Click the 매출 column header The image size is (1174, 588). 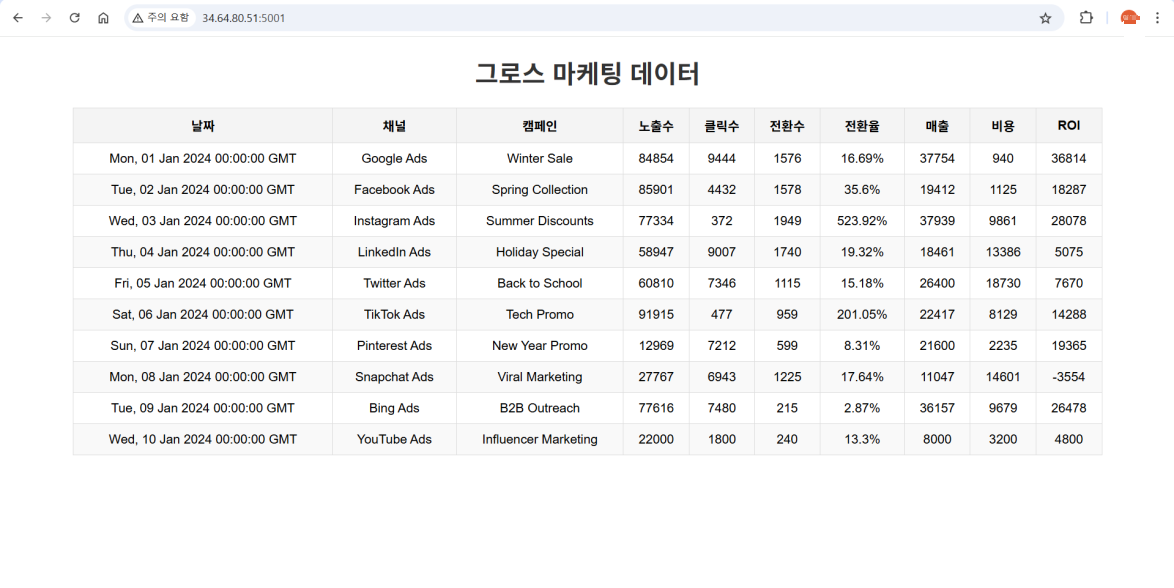pyautogui.click(x=937, y=126)
